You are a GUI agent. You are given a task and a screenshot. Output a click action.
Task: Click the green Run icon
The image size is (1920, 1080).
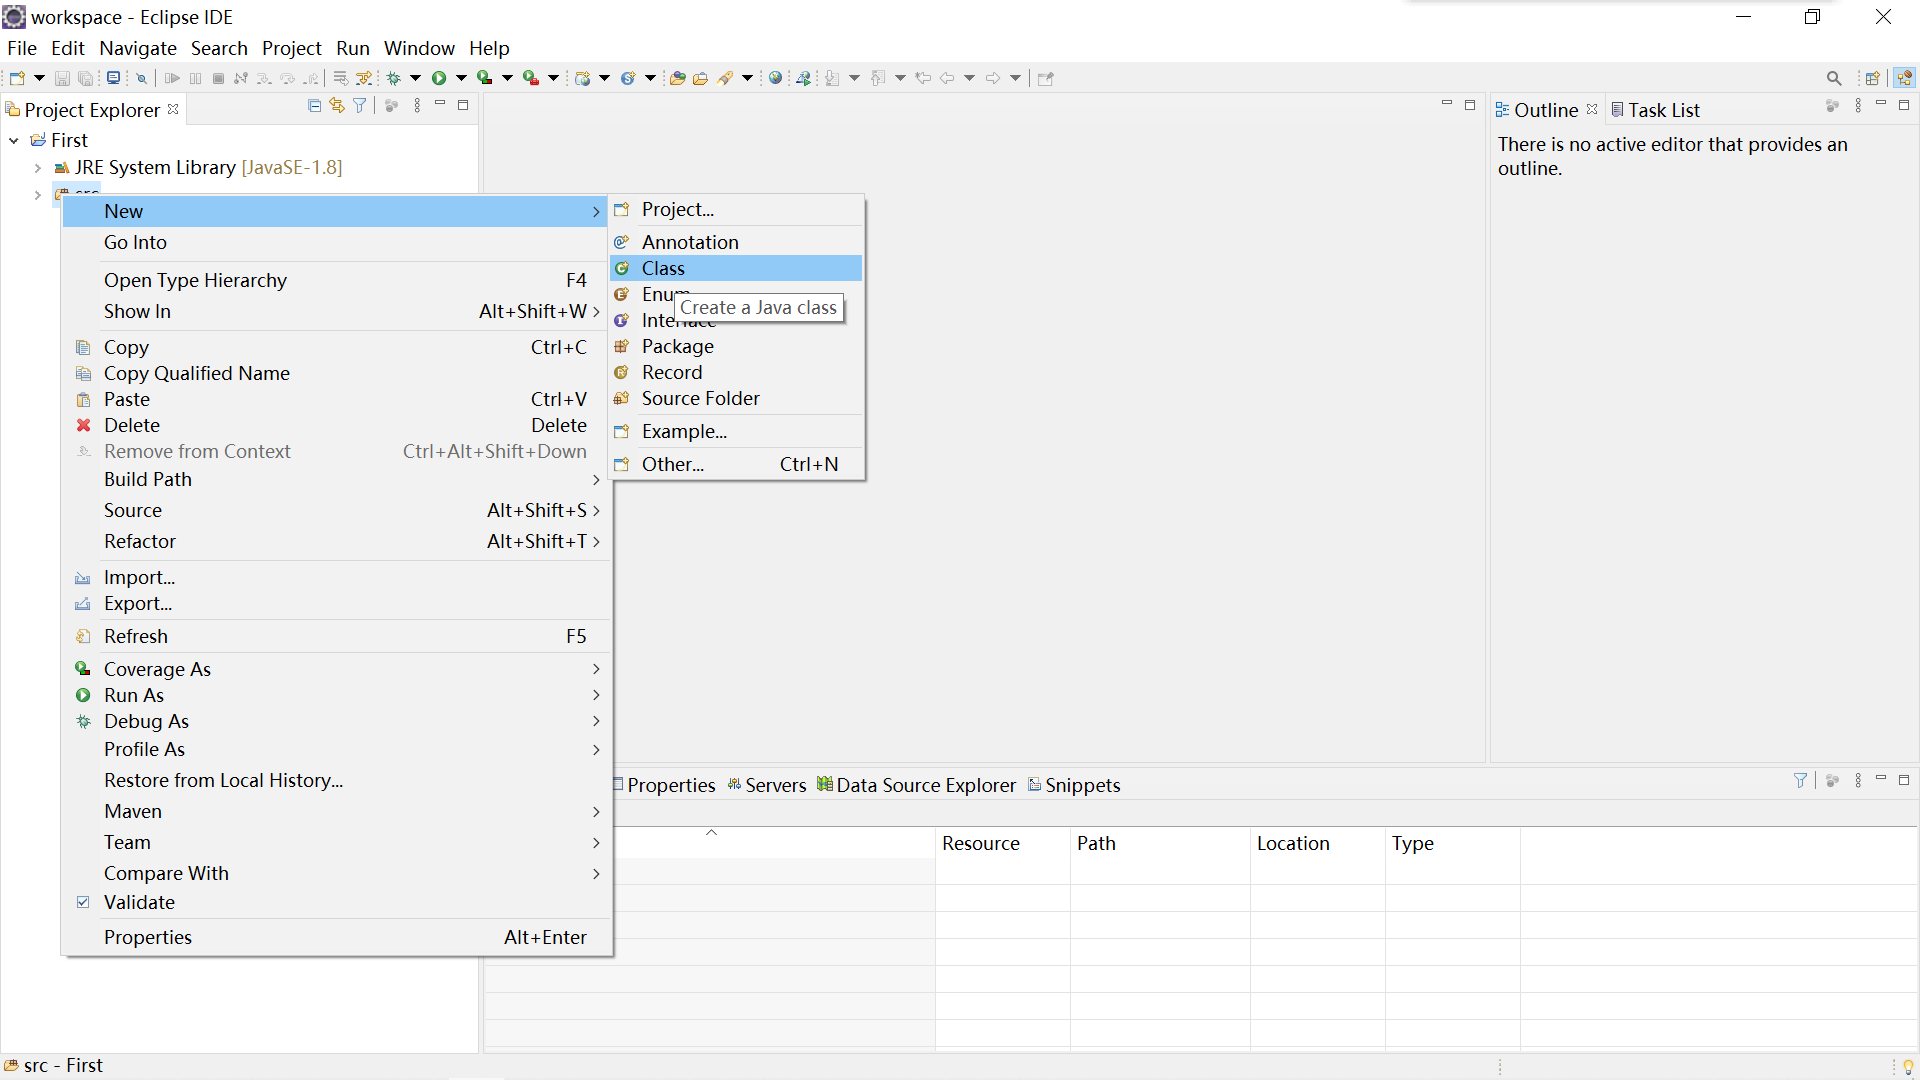pyautogui.click(x=439, y=78)
